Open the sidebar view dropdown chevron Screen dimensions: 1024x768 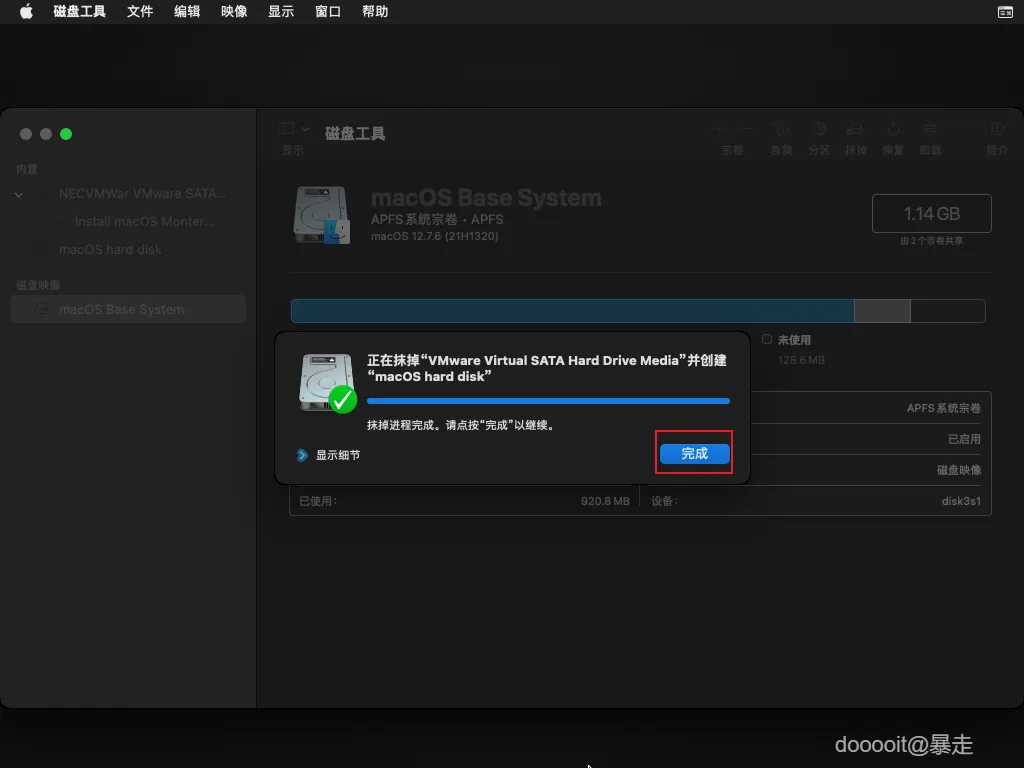click(x=305, y=129)
